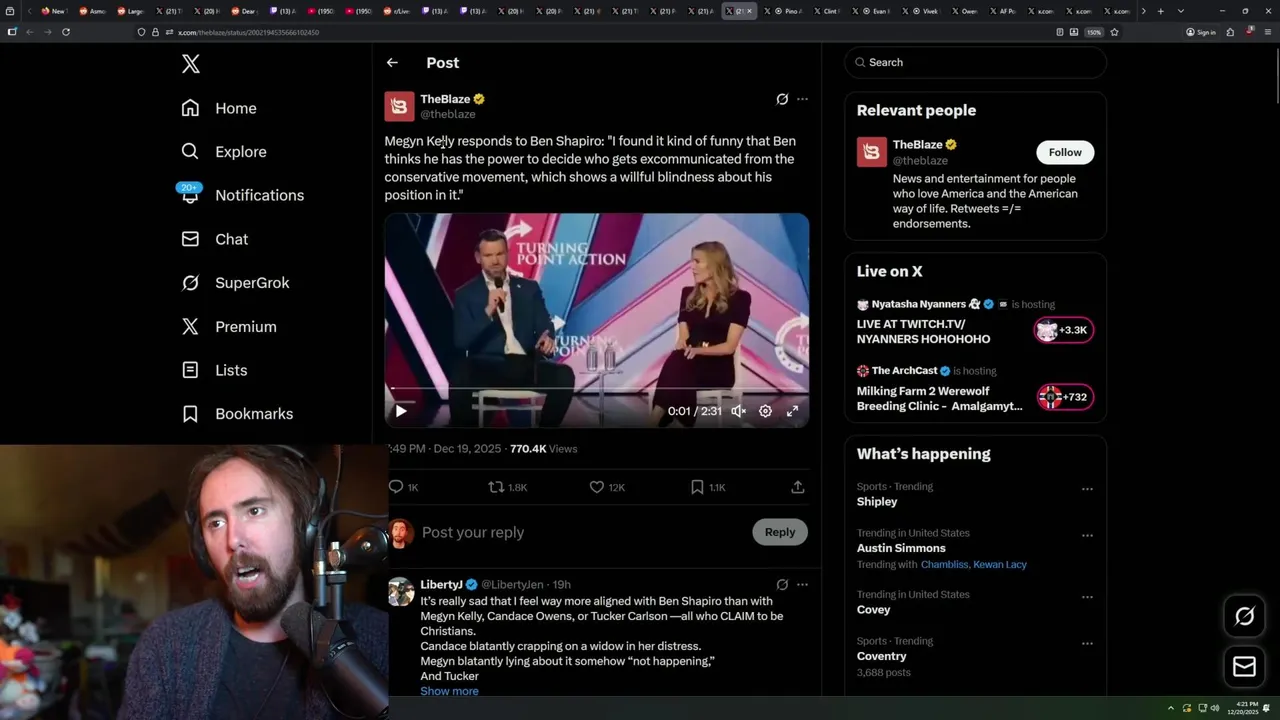The width and height of the screenshot is (1280, 720).
Task: Click Sign in on the browser toolbar
Action: click(1201, 32)
